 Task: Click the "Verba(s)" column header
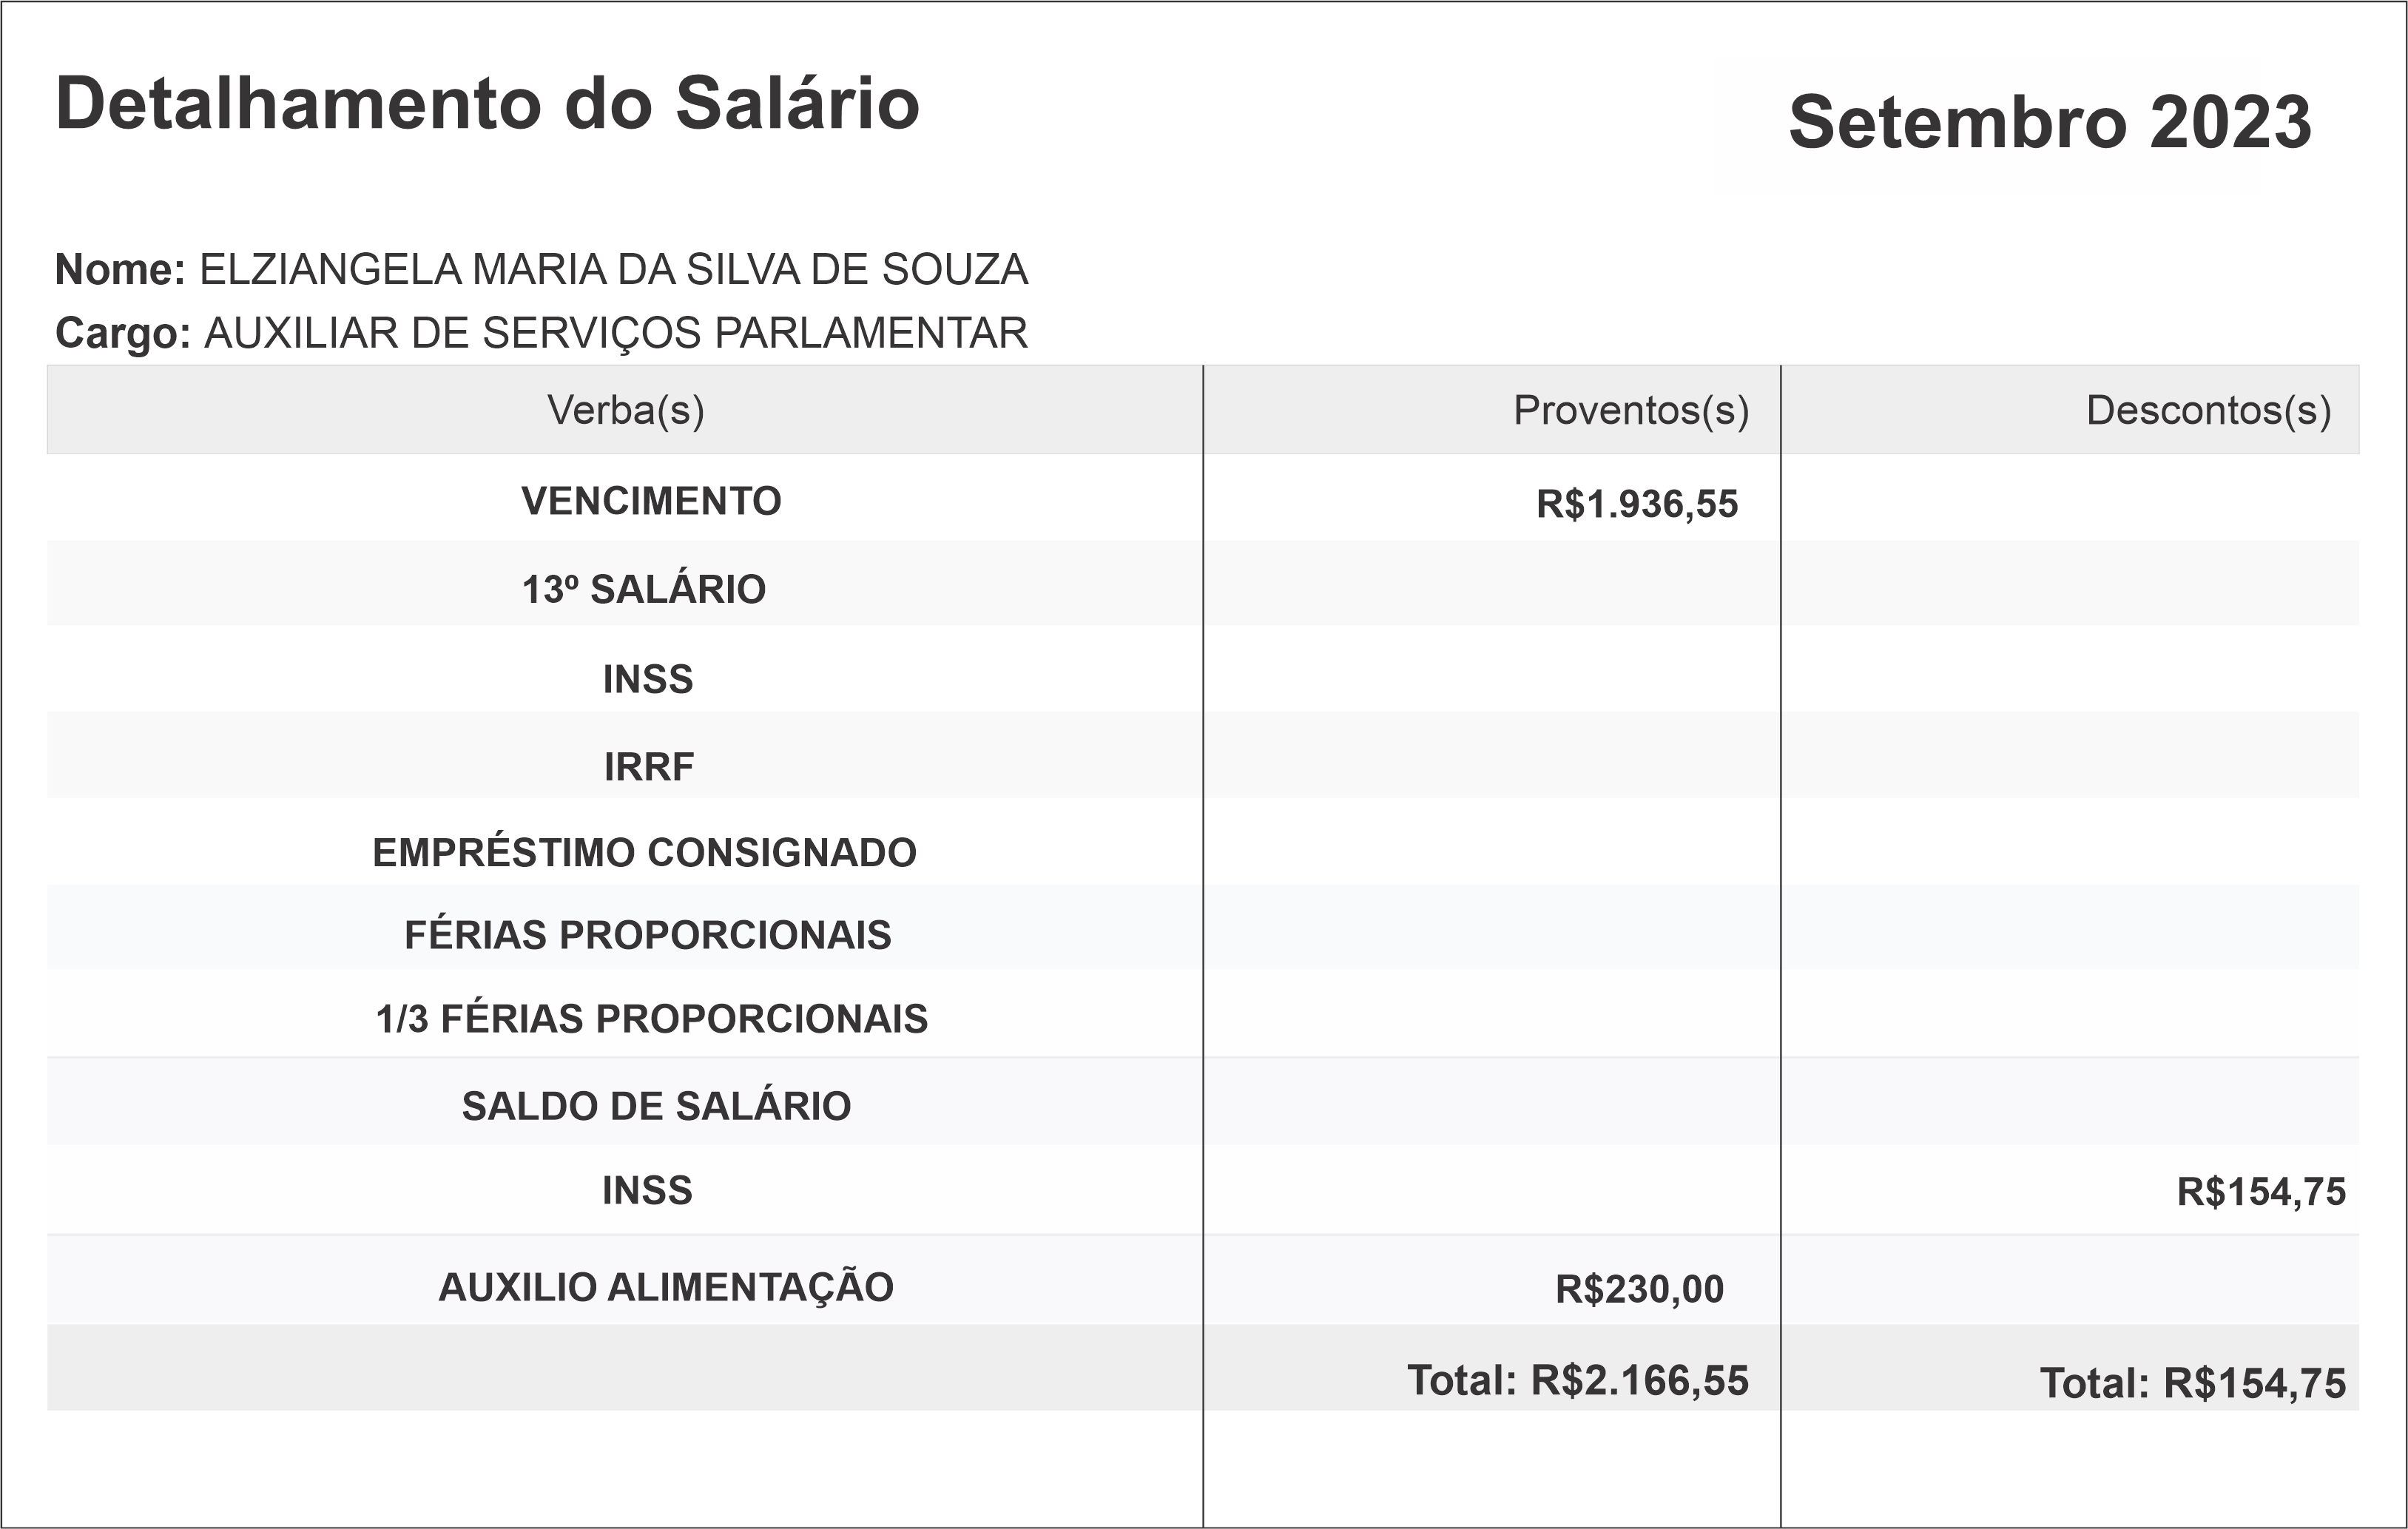[x=625, y=410]
